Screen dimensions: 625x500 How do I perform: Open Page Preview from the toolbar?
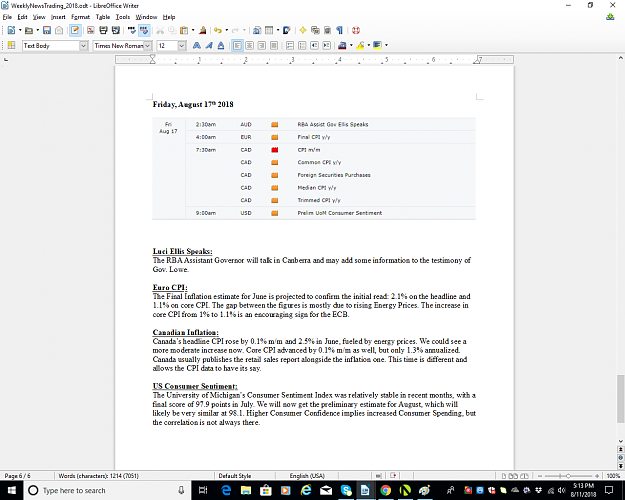coord(116,30)
